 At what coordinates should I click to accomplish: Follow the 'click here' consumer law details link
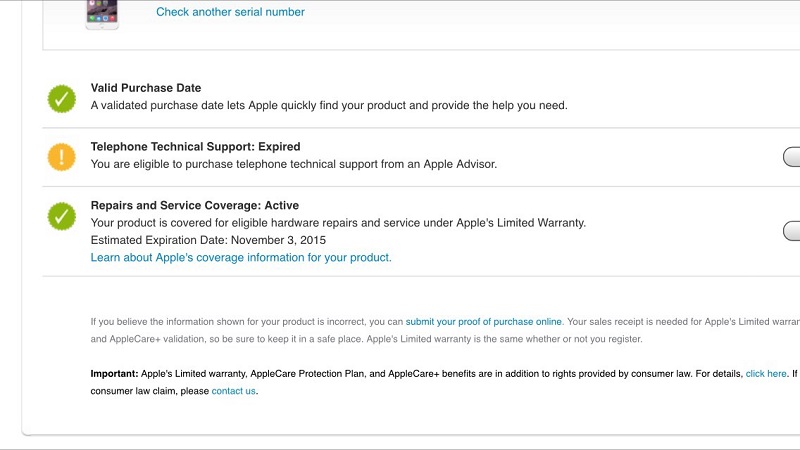coord(766,373)
